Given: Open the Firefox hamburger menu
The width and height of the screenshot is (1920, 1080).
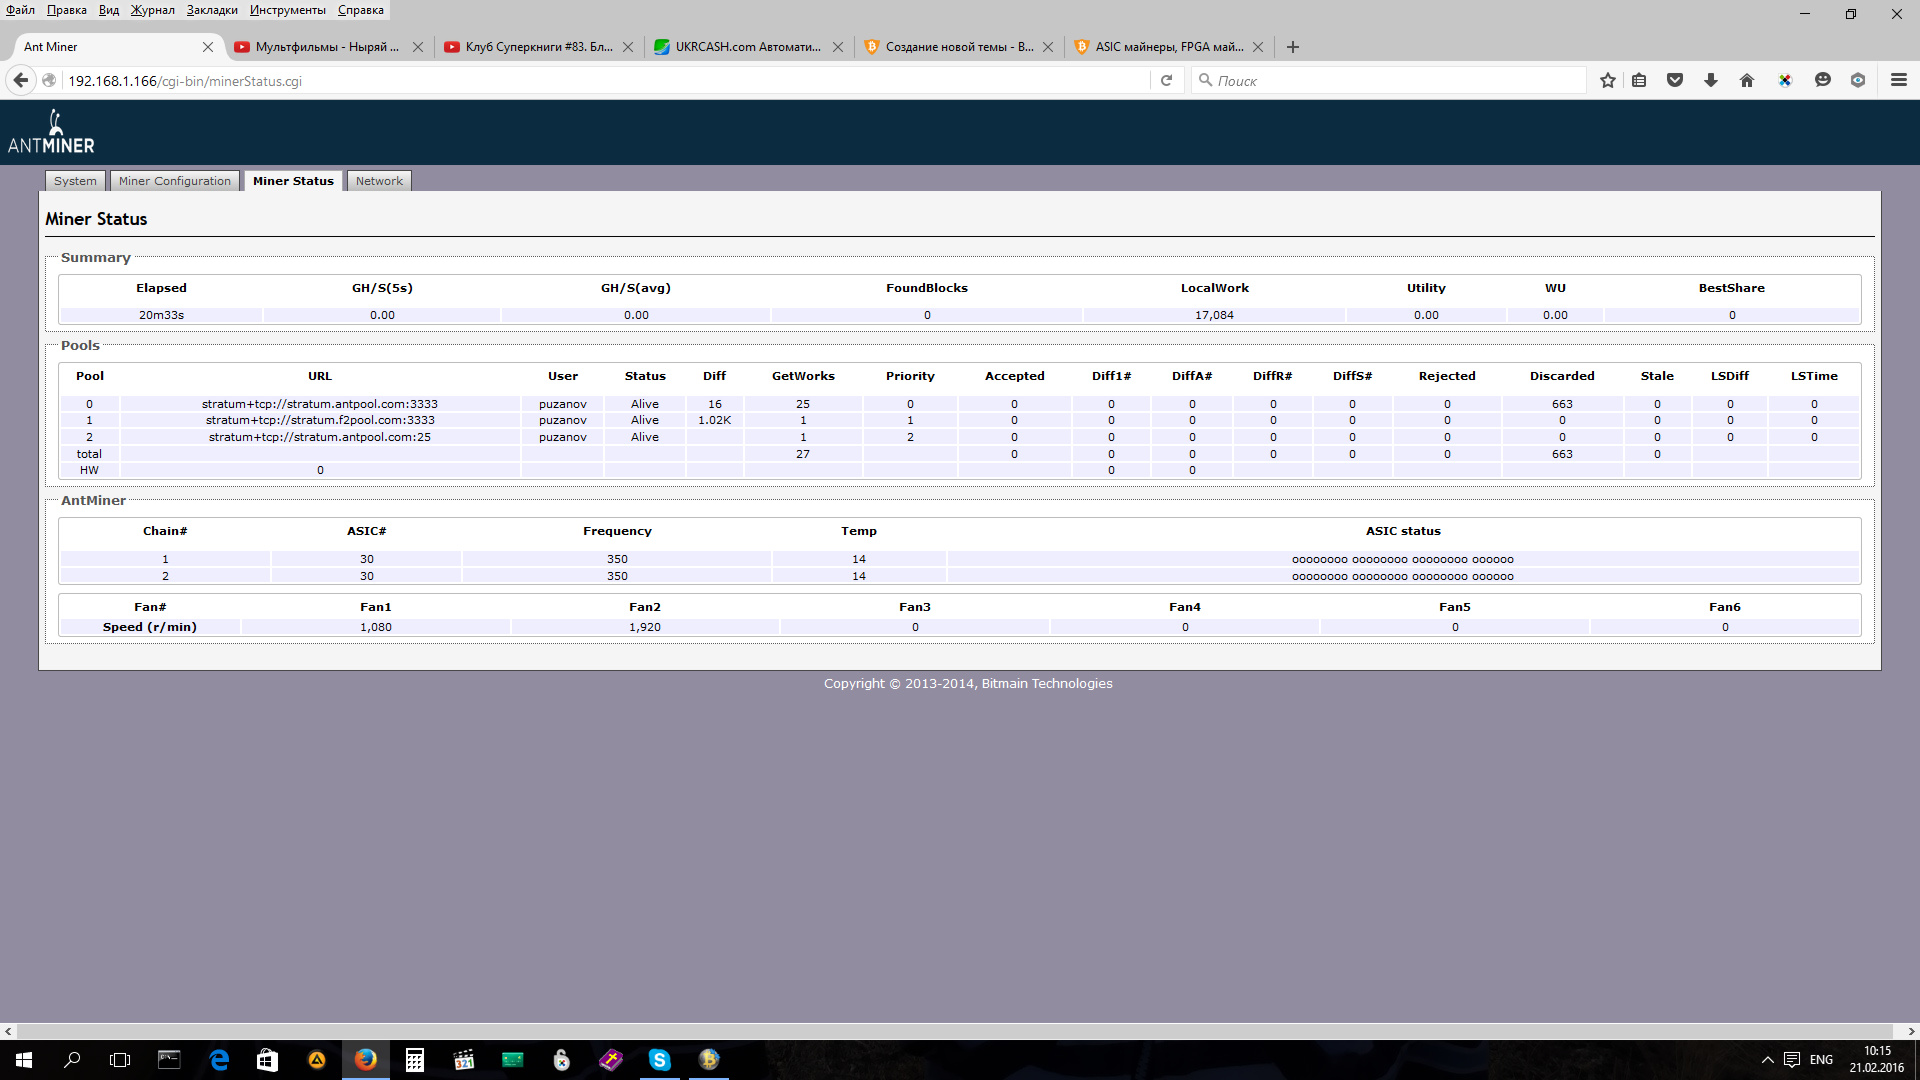Looking at the screenshot, I should point(1899,81).
